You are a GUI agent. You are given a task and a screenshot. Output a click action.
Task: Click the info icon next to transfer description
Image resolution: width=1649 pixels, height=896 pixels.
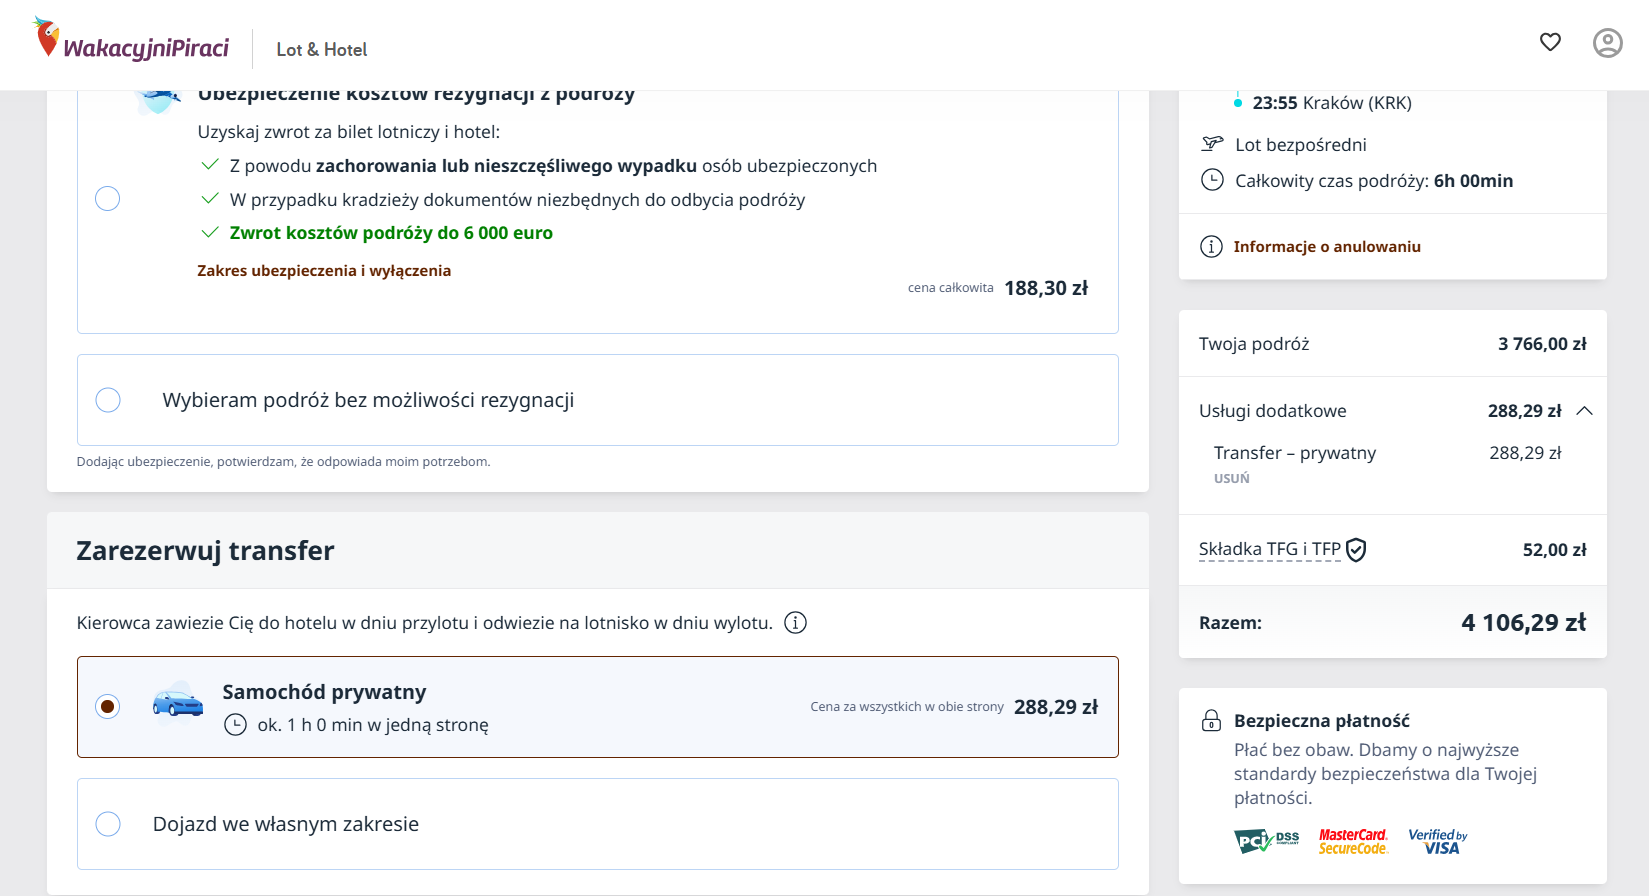coord(795,623)
